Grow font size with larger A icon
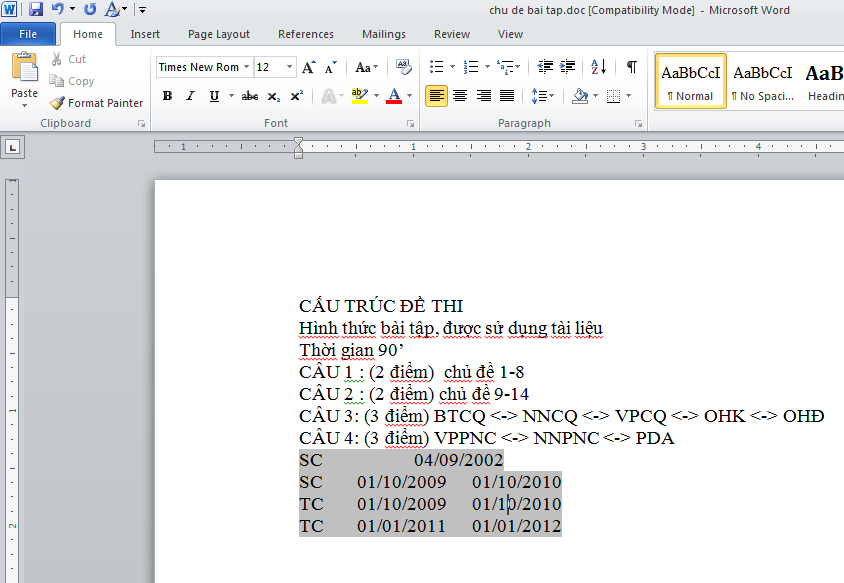 (x=308, y=67)
